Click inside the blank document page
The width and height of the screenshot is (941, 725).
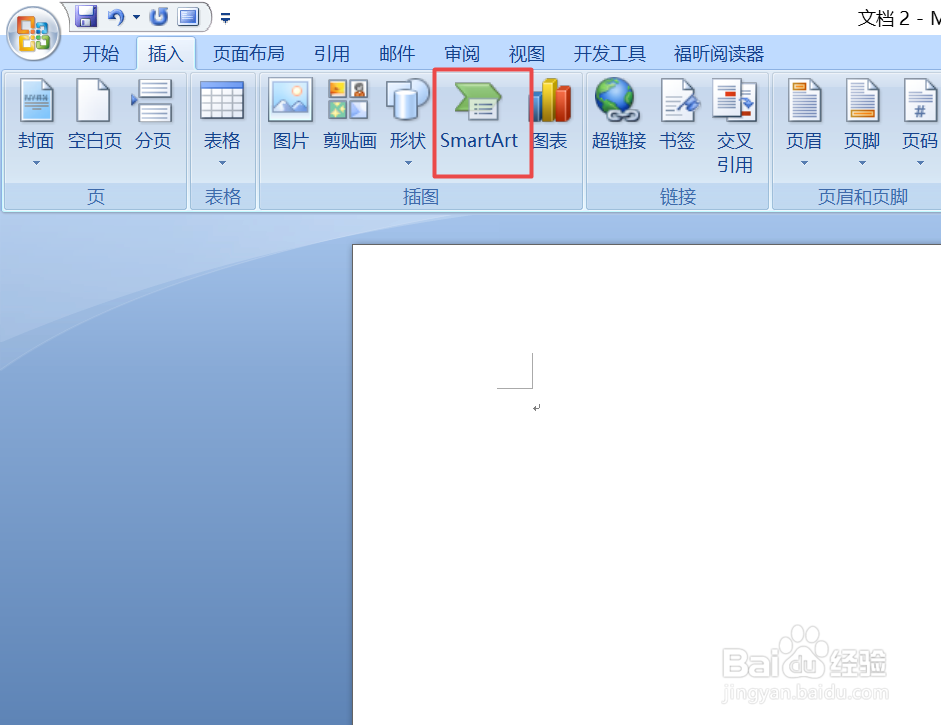647,485
